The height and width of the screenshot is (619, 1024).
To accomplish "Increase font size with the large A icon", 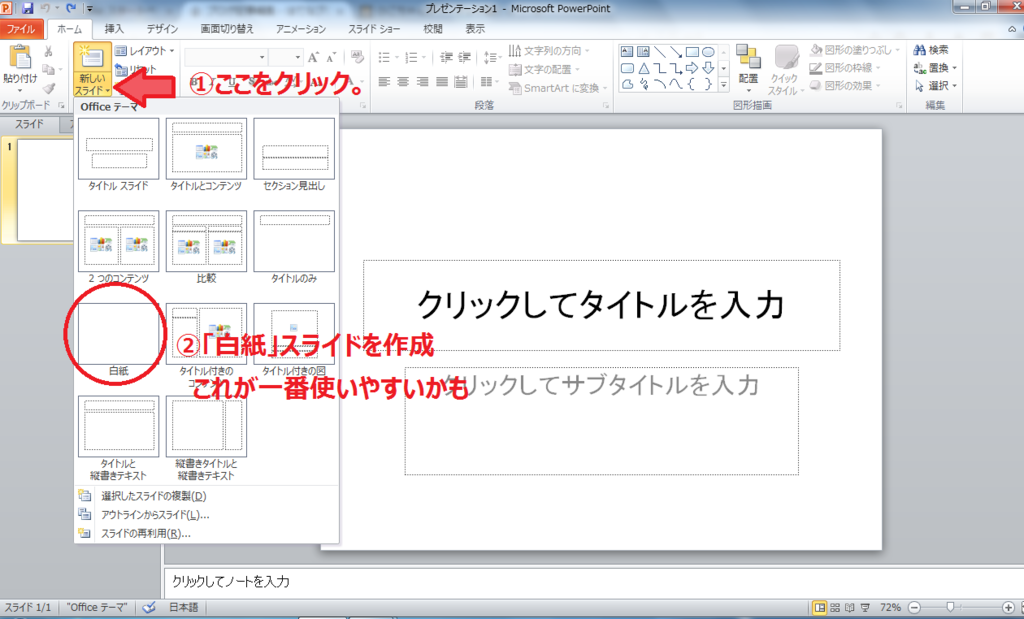I will point(313,57).
